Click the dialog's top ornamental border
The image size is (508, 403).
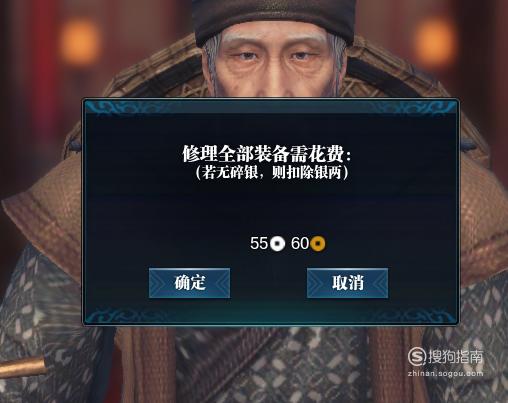pos(271,107)
